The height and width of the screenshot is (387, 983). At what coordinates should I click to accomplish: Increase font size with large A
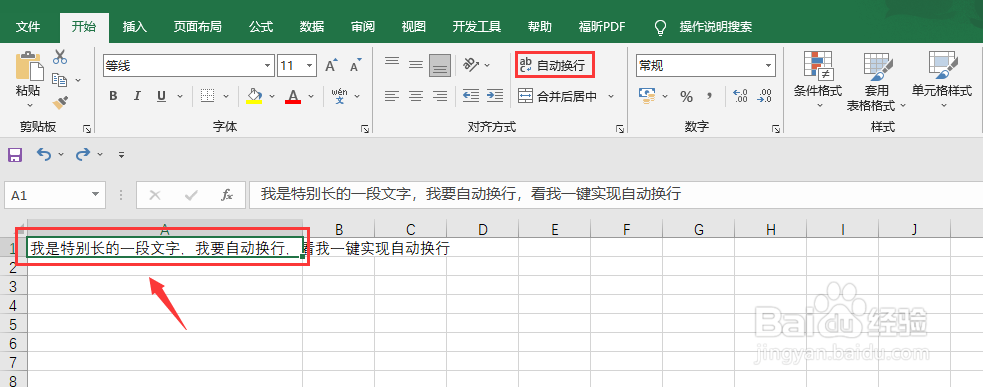[331, 65]
